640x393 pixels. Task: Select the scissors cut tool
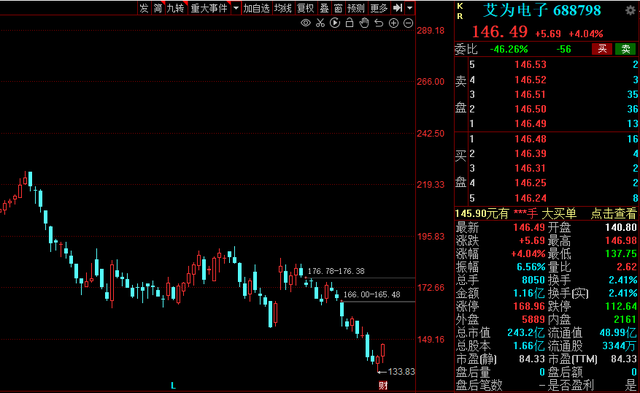[x=320, y=23]
